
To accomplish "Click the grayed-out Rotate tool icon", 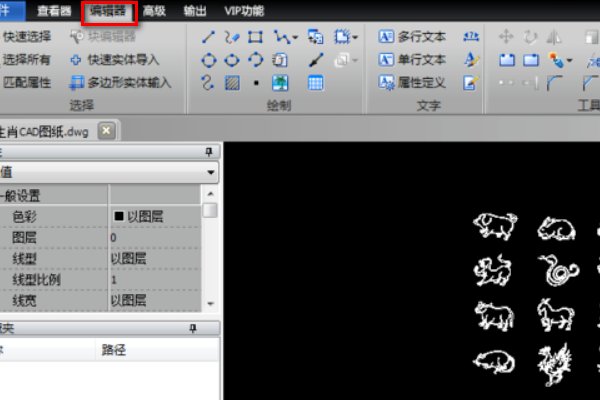I will click(530, 37).
